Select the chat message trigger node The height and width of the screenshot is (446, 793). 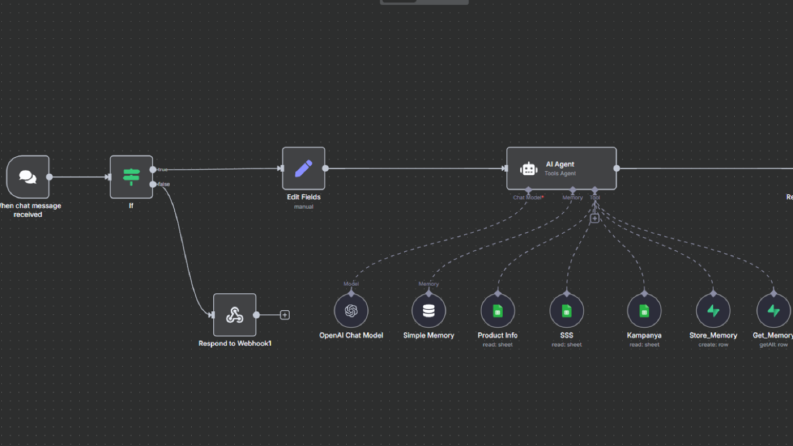[x=28, y=177]
